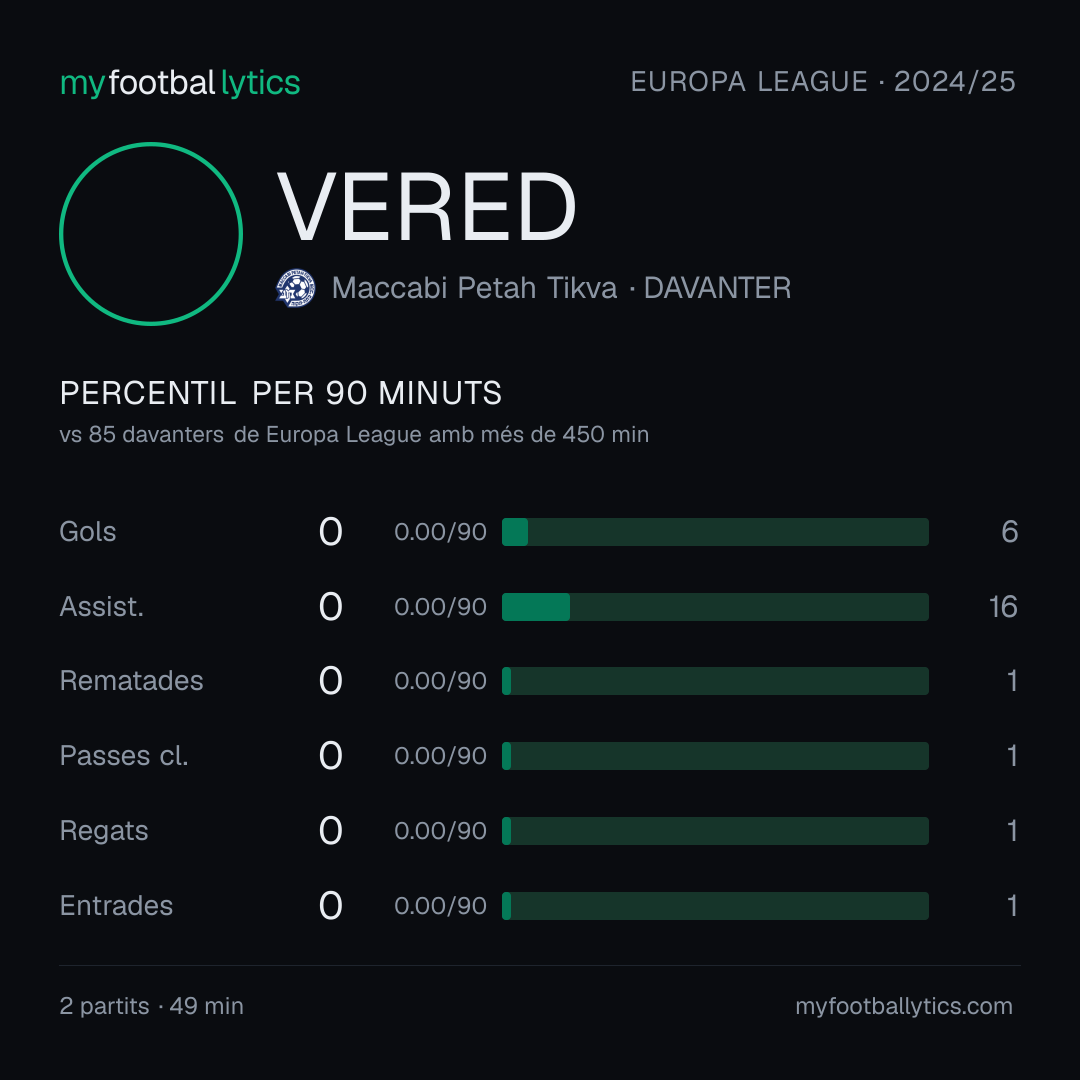The image size is (1080, 1080).
Task: Click the Gols stat label
Action: 87,532
